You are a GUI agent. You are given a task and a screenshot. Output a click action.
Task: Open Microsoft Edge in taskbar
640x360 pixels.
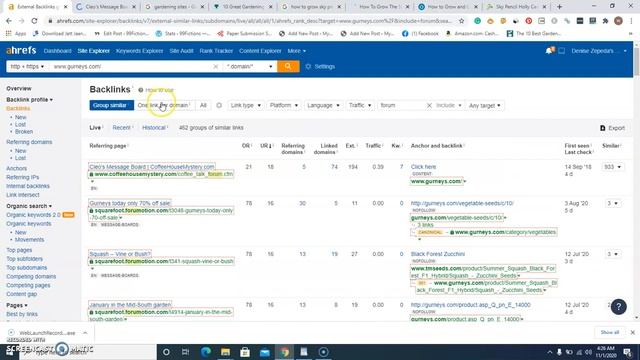pyautogui.click(x=206, y=352)
